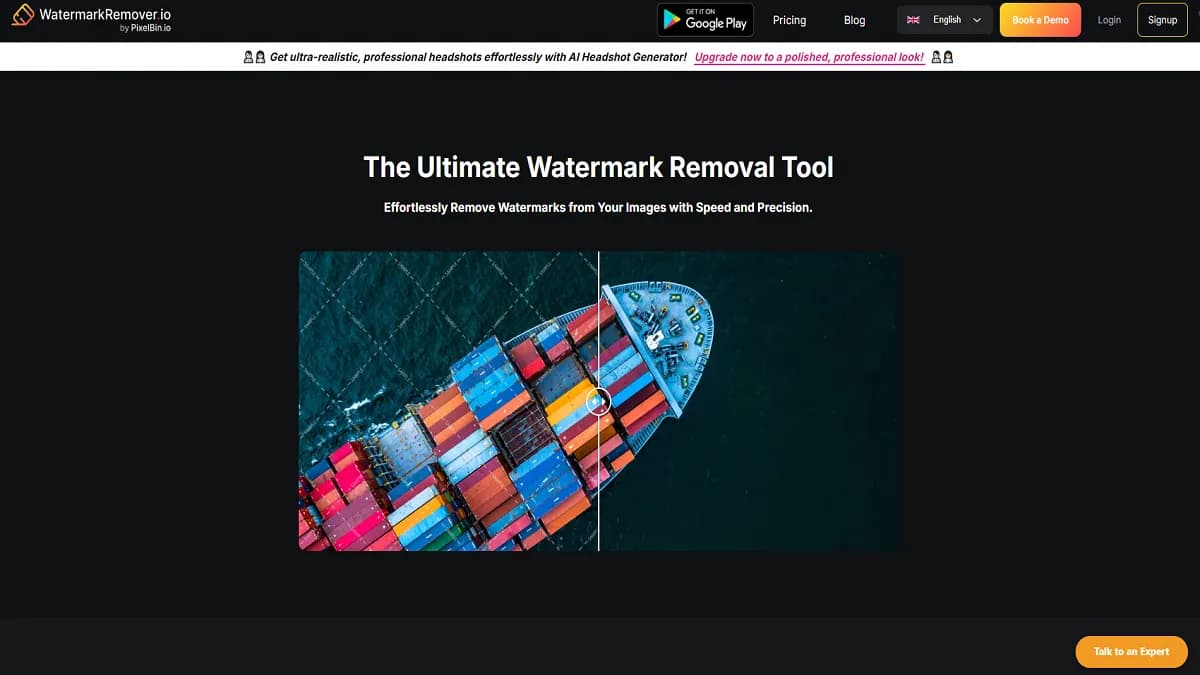Screen dimensions: 1200x675
Task: Open the English language selector
Action: (x=945, y=20)
